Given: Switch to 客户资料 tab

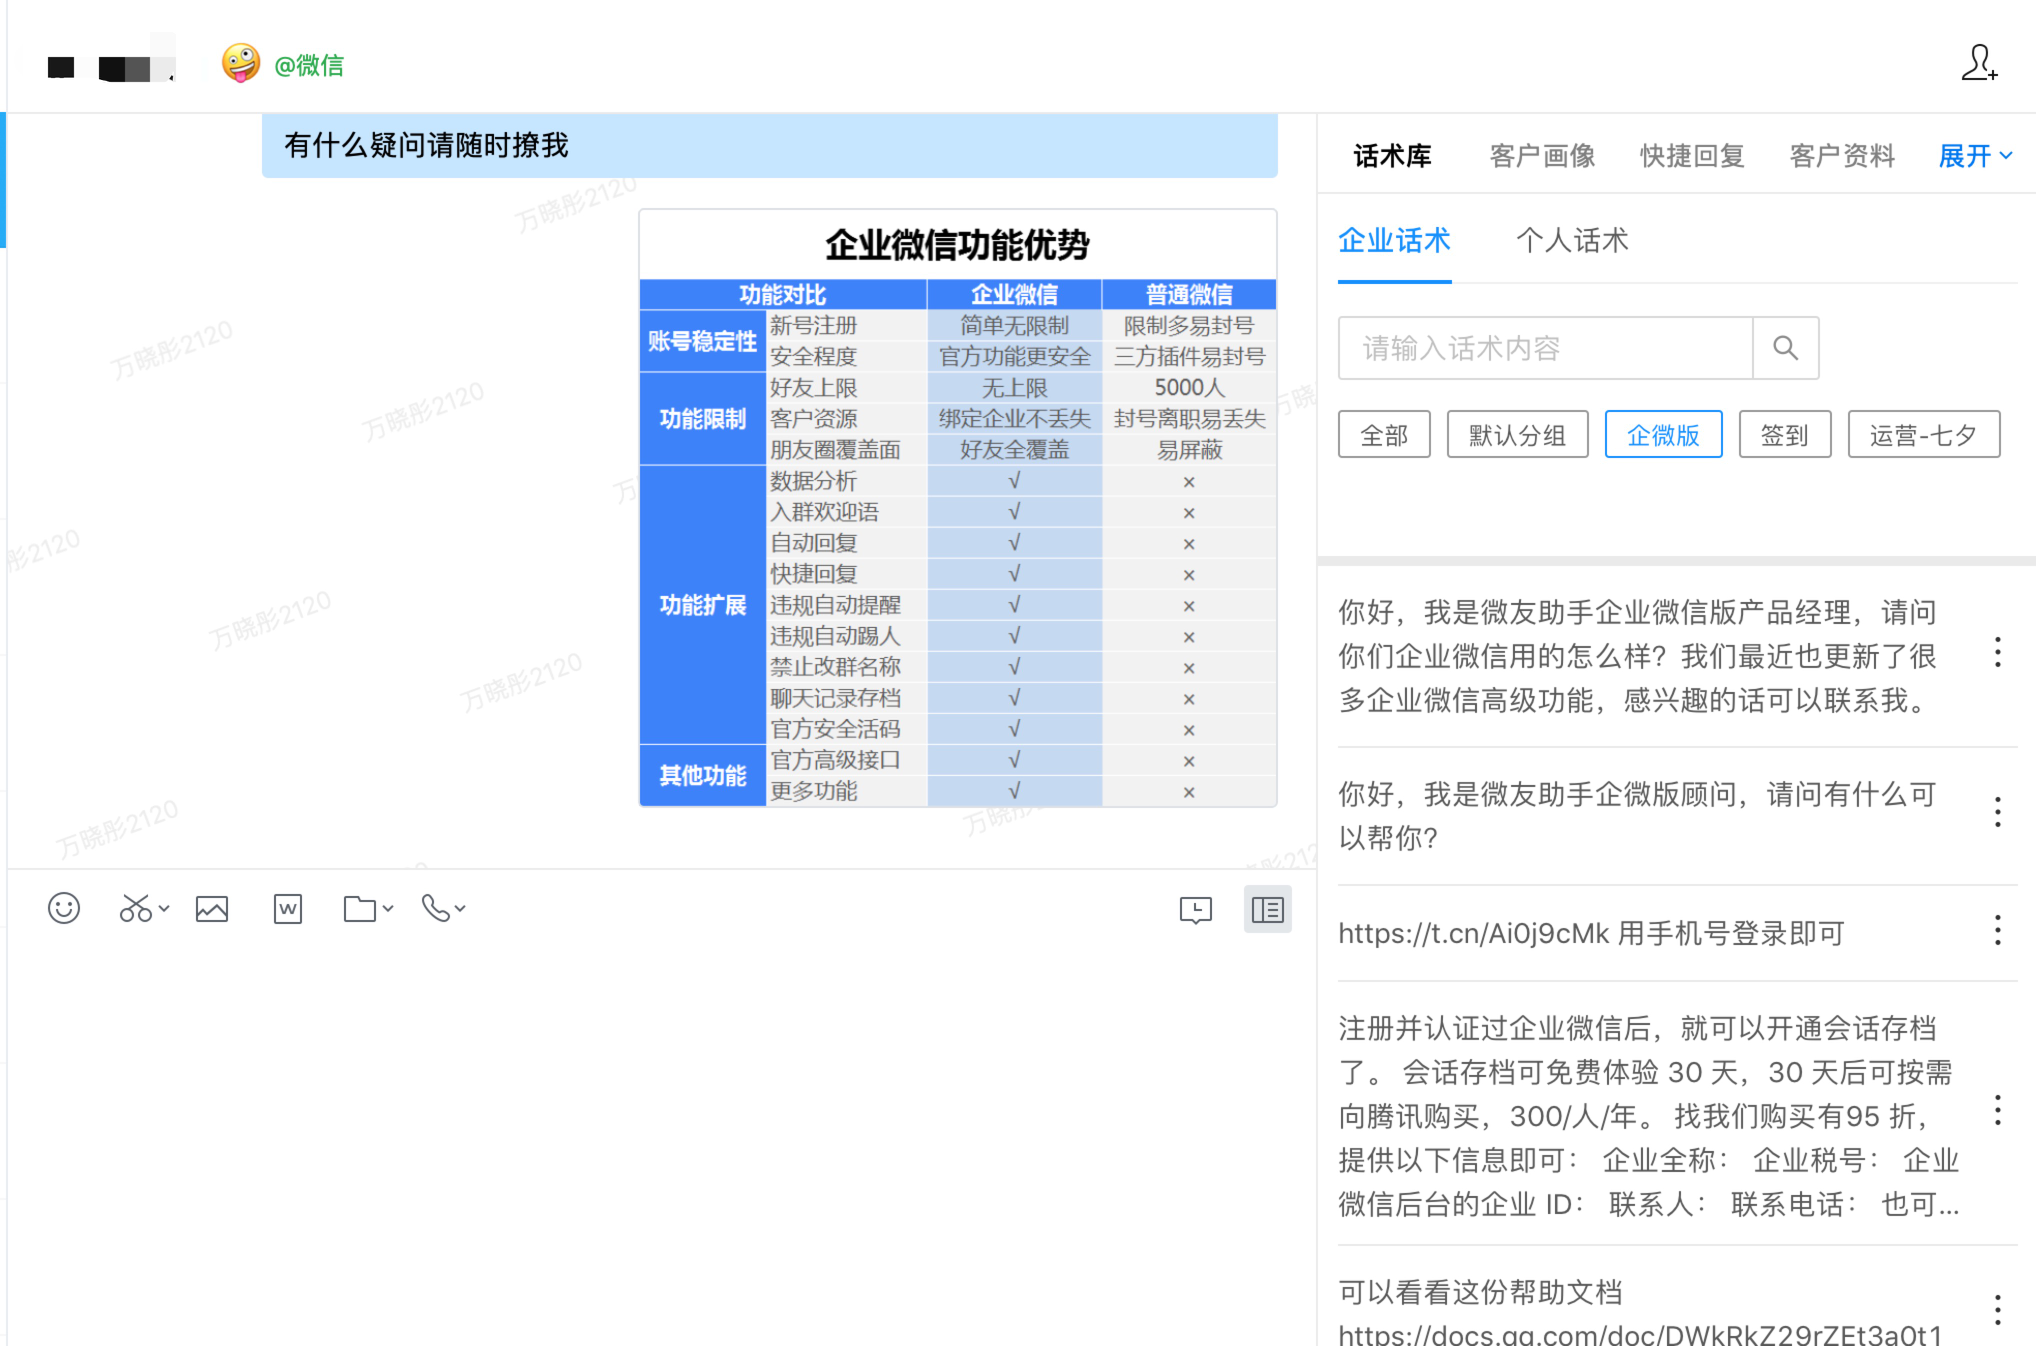Looking at the screenshot, I should point(1842,156).
